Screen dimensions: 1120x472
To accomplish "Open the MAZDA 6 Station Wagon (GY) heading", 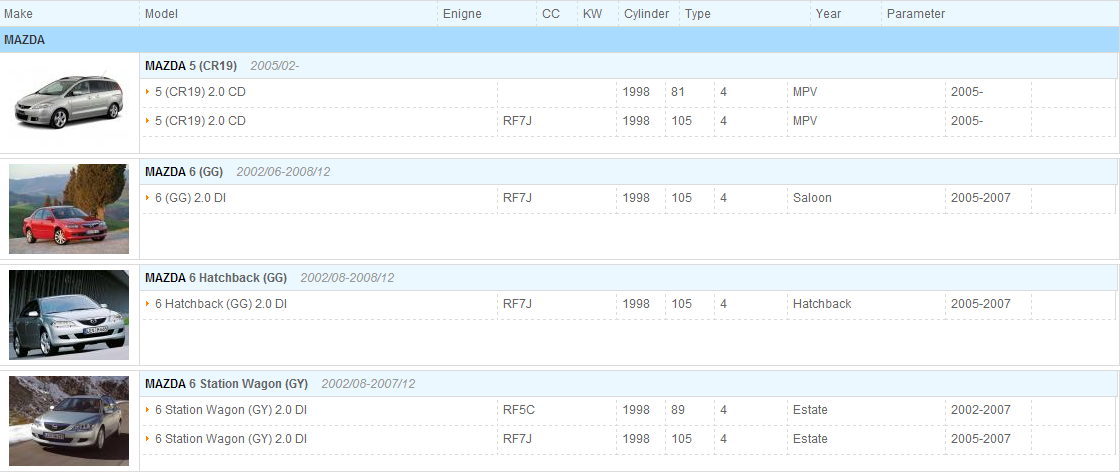I will pos(226,383).
